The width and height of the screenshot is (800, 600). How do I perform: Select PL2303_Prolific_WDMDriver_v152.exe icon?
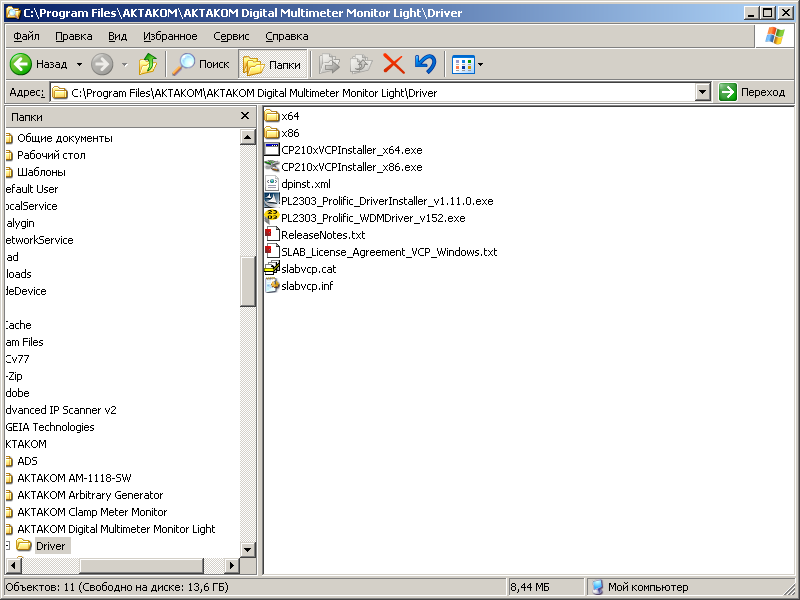[272, 217]
